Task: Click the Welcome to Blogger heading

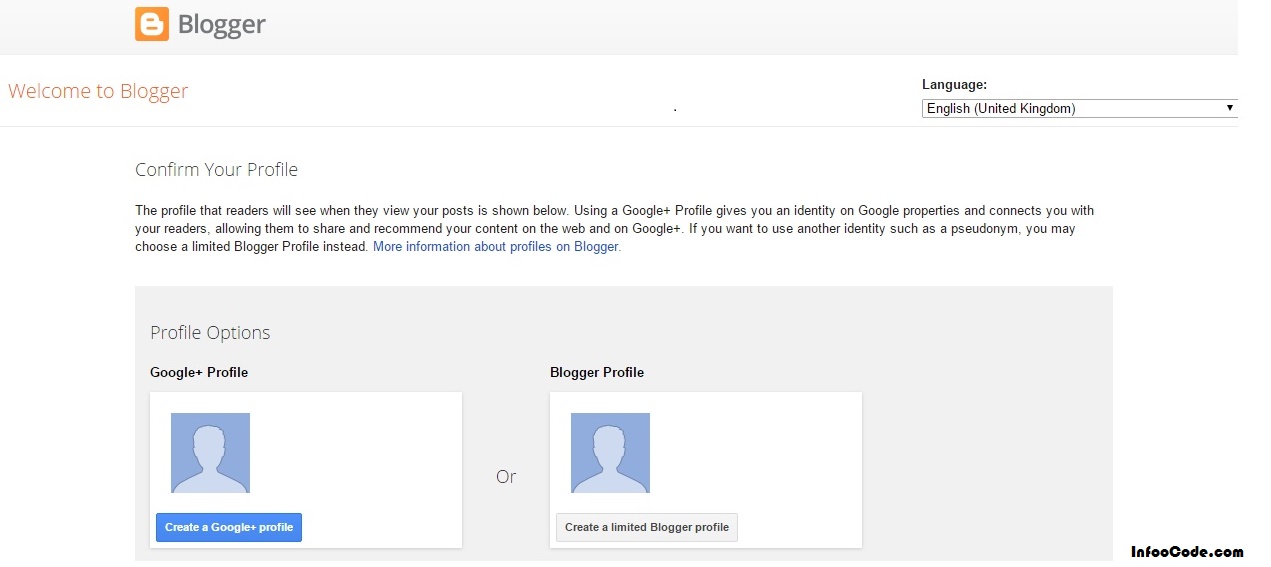Action: point(98,91)
